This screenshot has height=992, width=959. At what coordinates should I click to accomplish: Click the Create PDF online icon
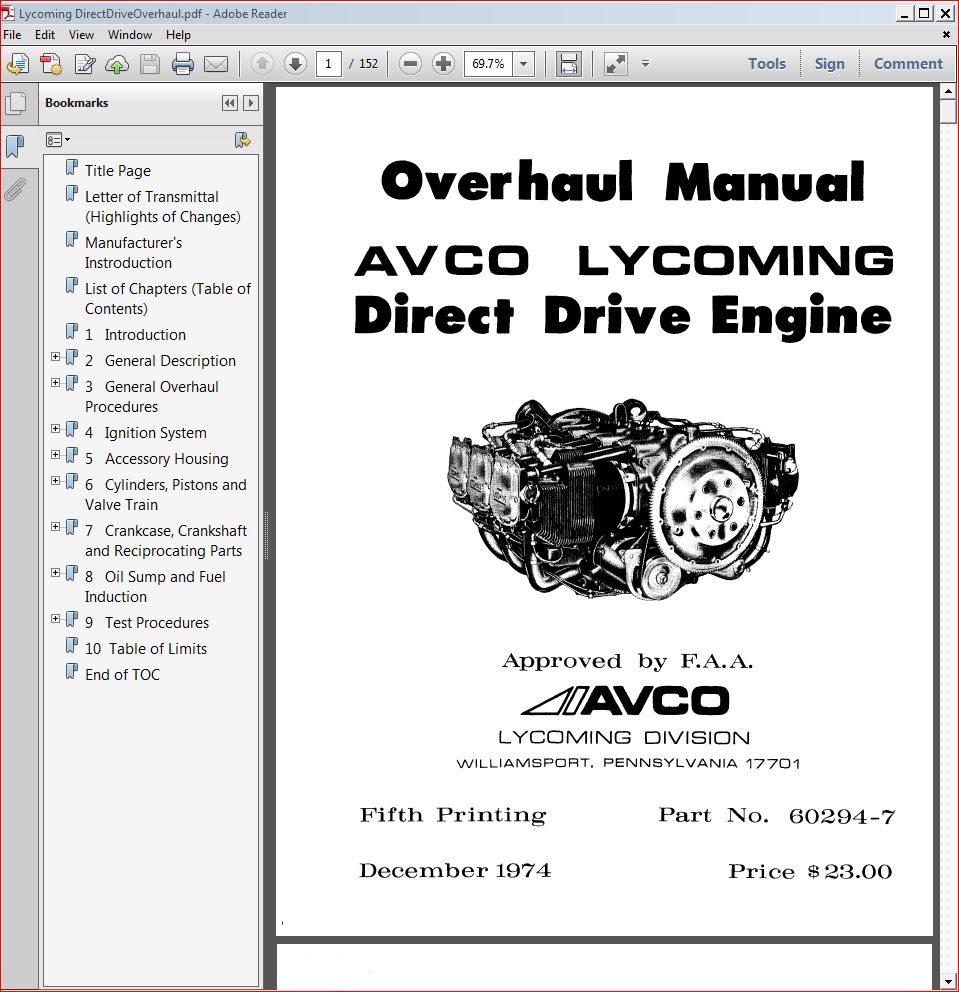51,64
